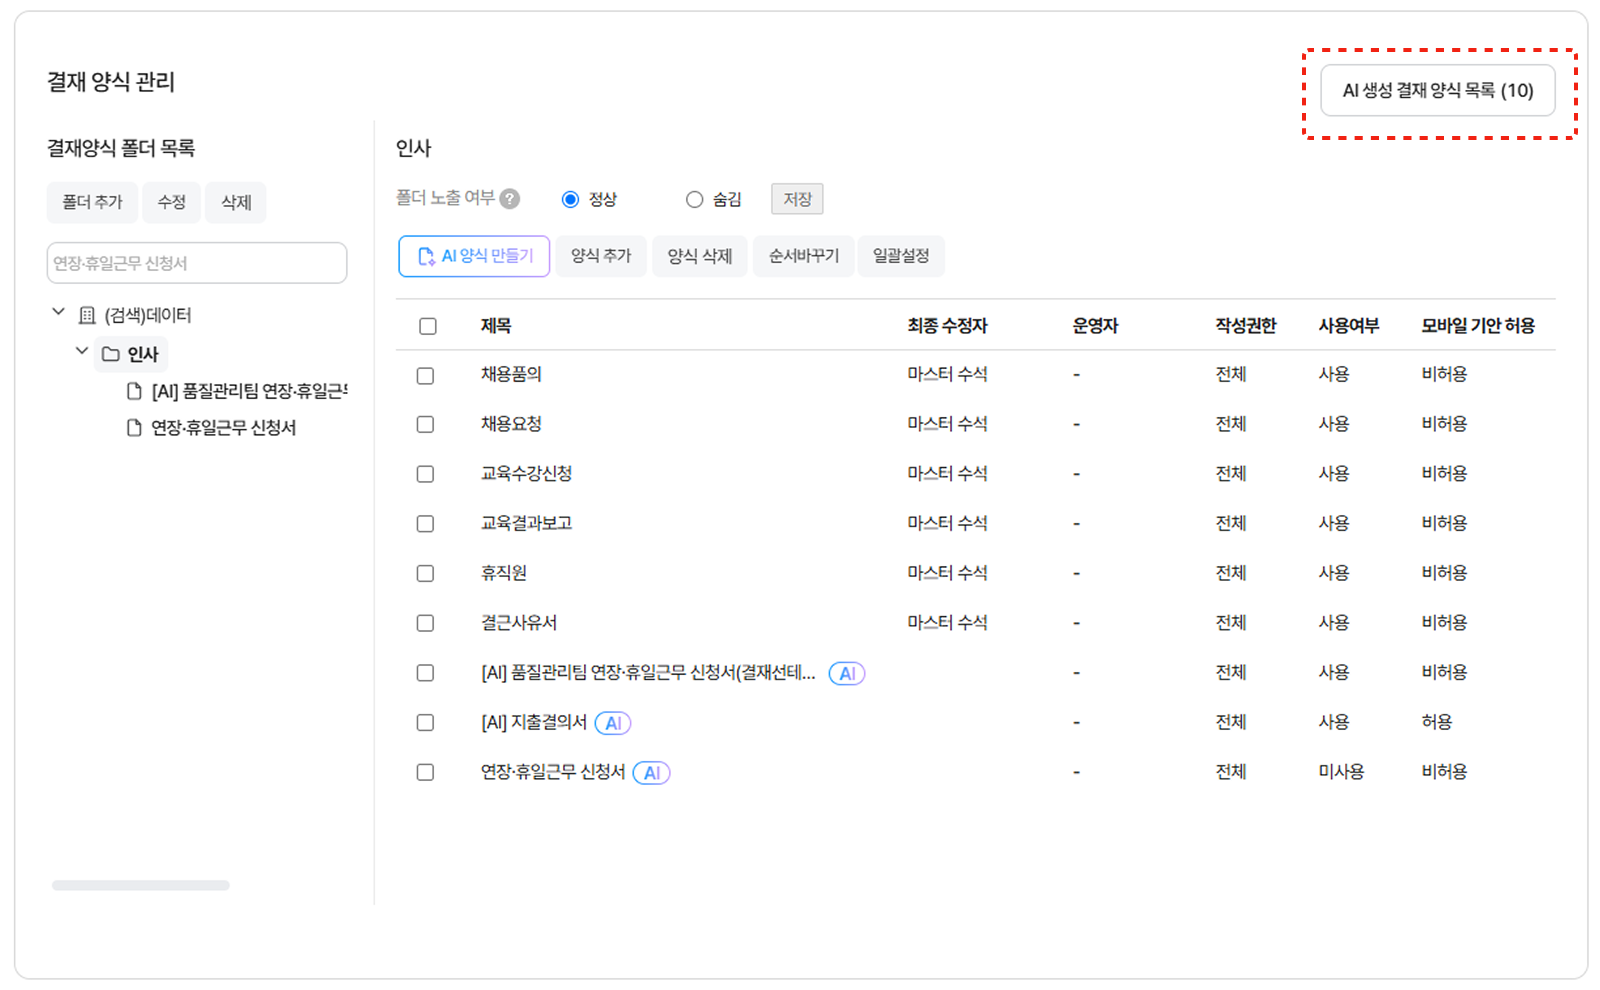Click the AI badge on 지출결의서 row
This screenshot has height=990, width=1600.
coord(613,723)
